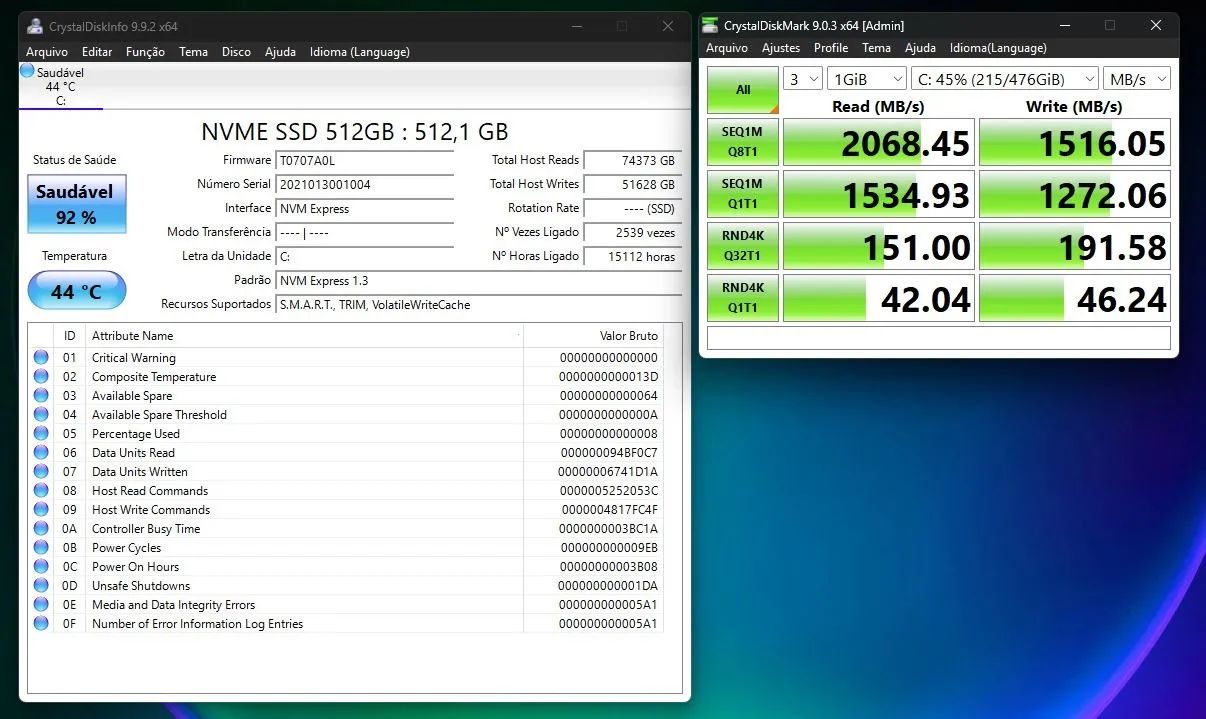The height and width of the screenshot is (719, 1206).
Task: Open Profile menu in CrystalDiskMark
Action: (x=831, y=48)
